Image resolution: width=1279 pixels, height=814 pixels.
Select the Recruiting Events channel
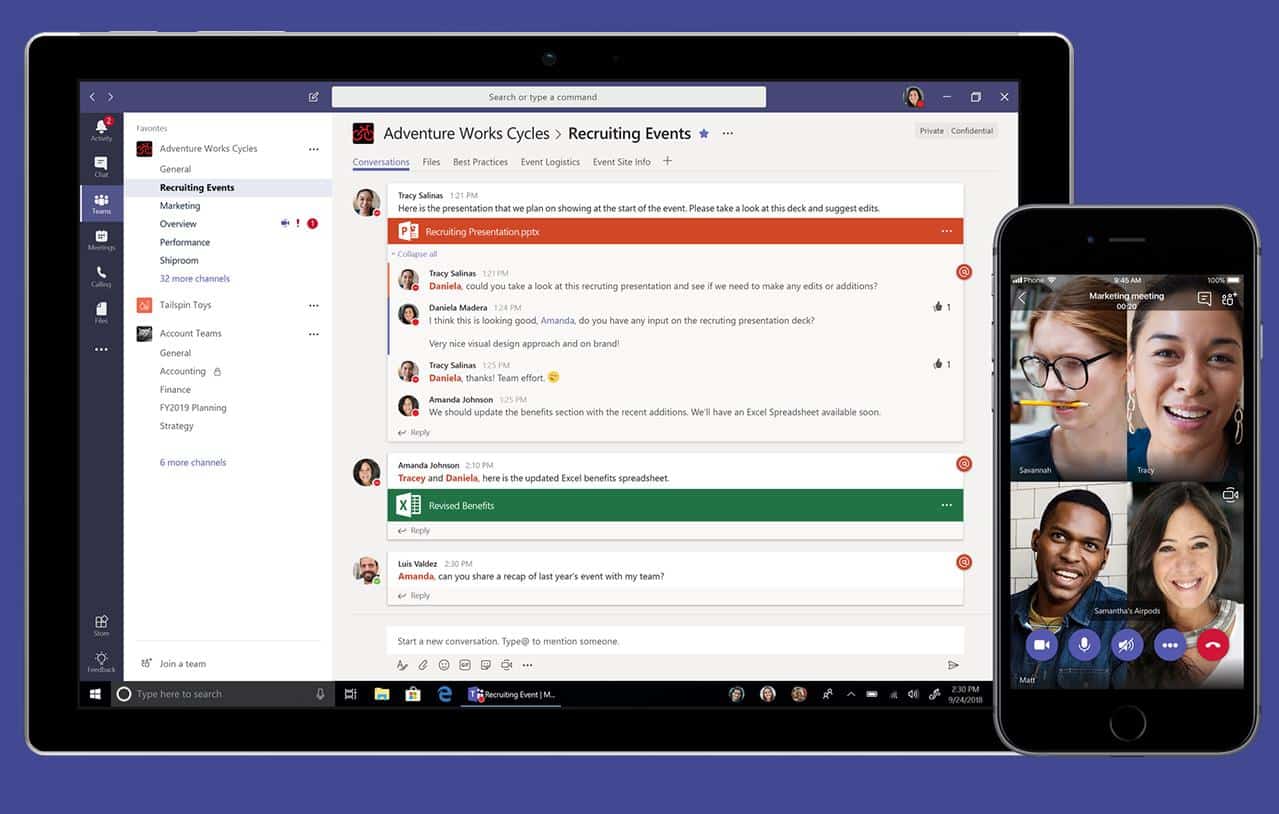(x=228, y=188)
